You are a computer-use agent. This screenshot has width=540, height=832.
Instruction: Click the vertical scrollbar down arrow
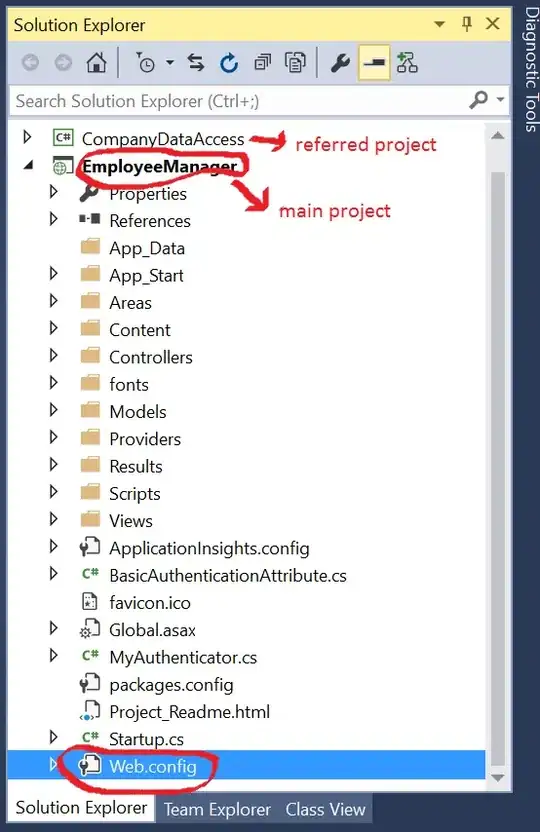tap(498, 778)
